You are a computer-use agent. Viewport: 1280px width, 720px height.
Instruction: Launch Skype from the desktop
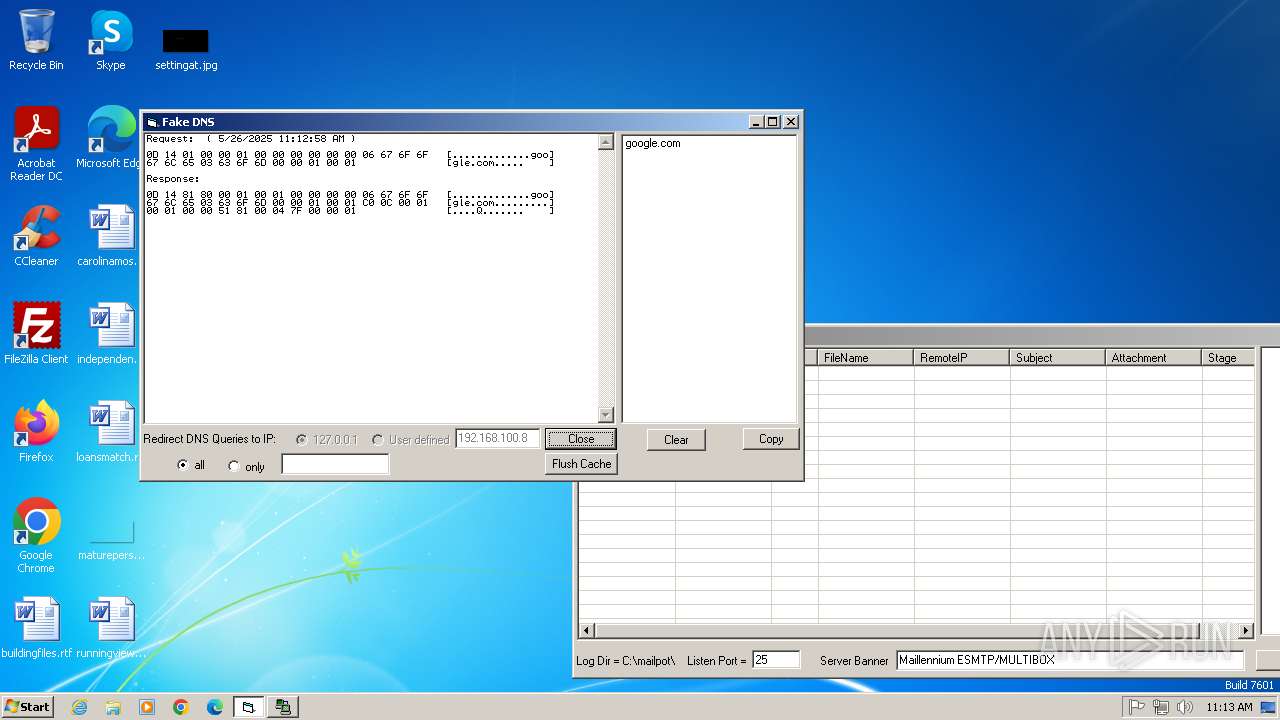click(x=110, y=40)
